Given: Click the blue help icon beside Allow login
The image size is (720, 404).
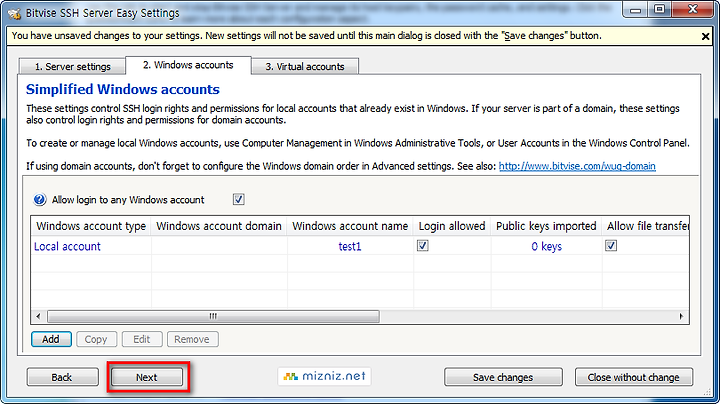Looking at the screenshot, I should [39, 200].
